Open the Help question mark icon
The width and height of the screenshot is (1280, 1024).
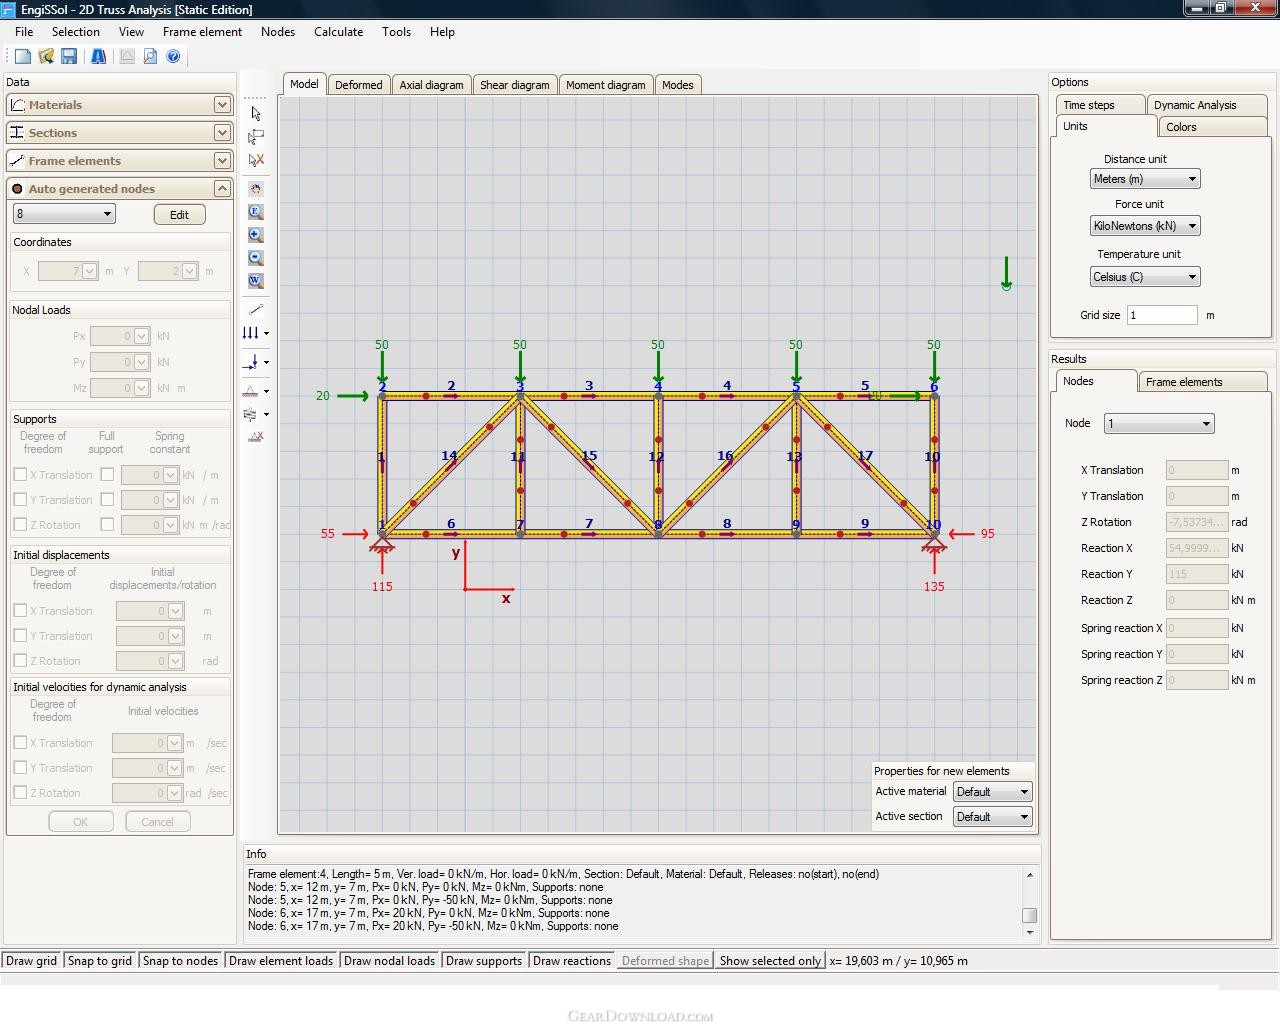(173, 57)
